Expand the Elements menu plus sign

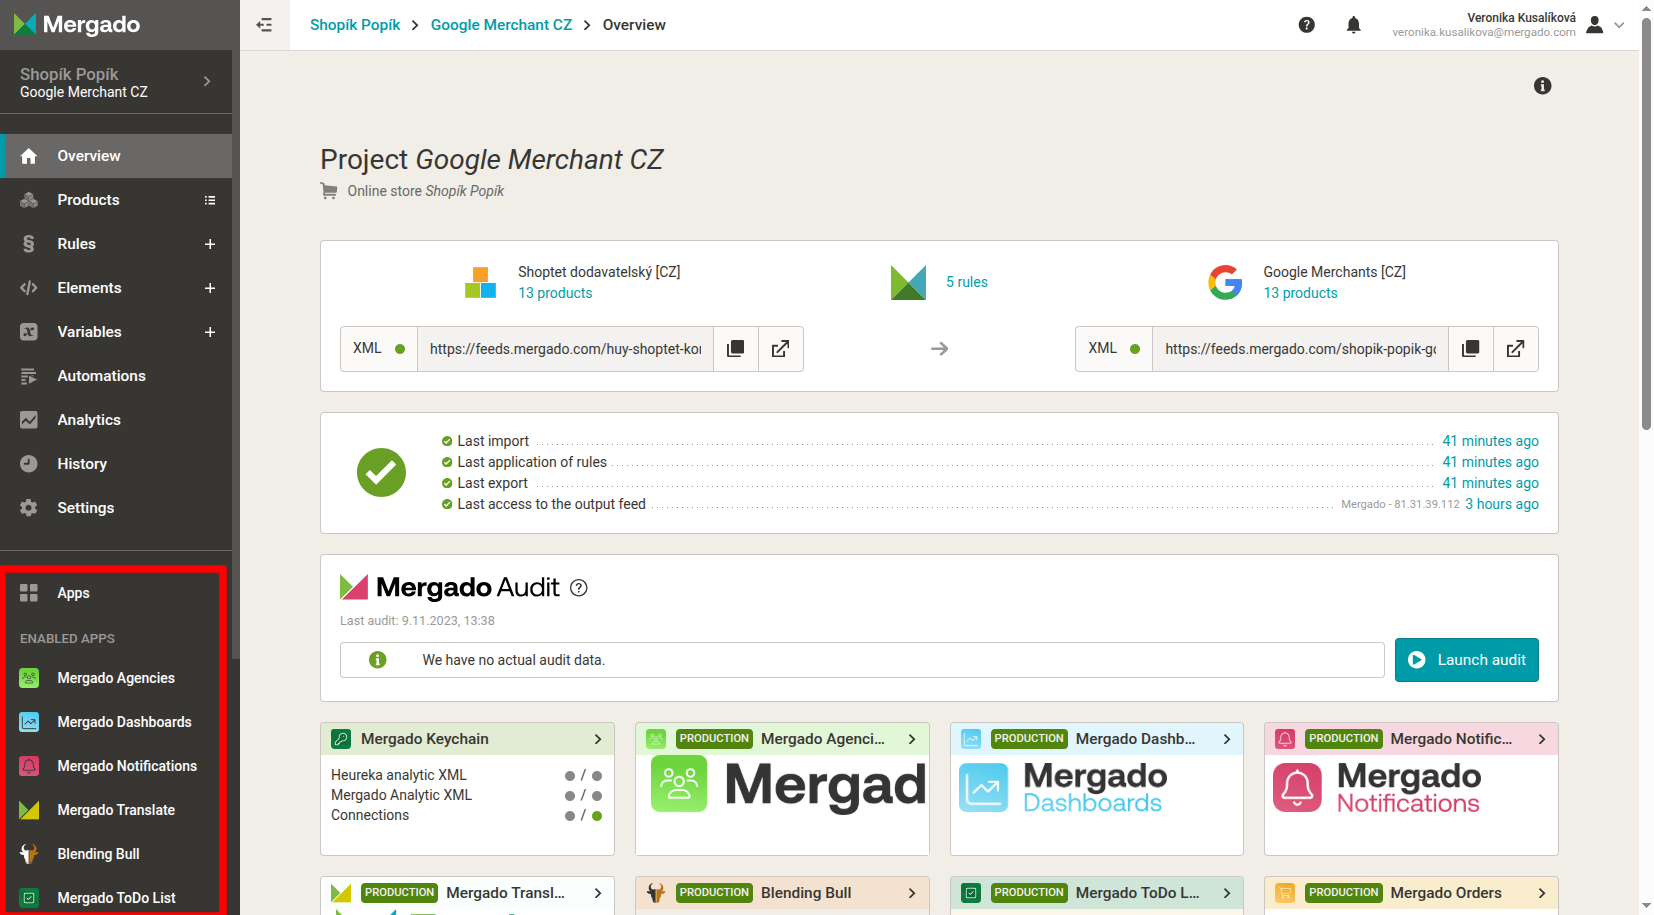pyautogui.click(x=210, y=288)
